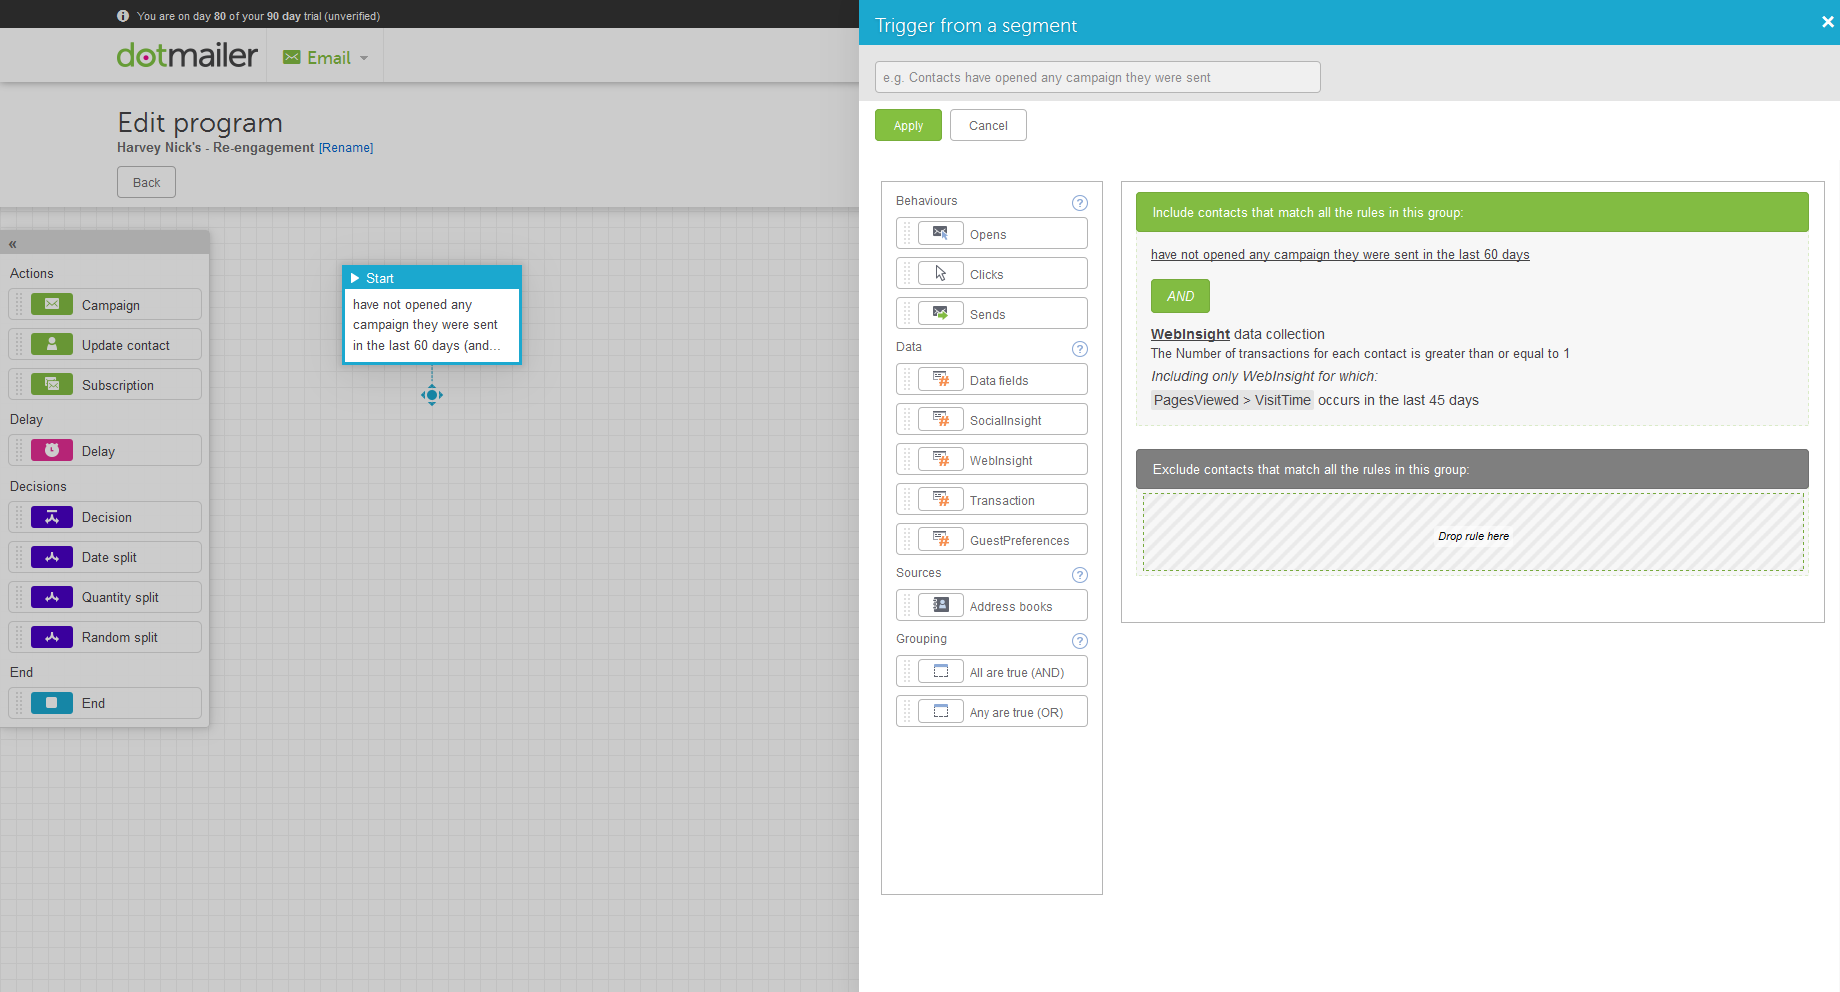Select the Clicks behaviour rule icon

click(940, 273)
